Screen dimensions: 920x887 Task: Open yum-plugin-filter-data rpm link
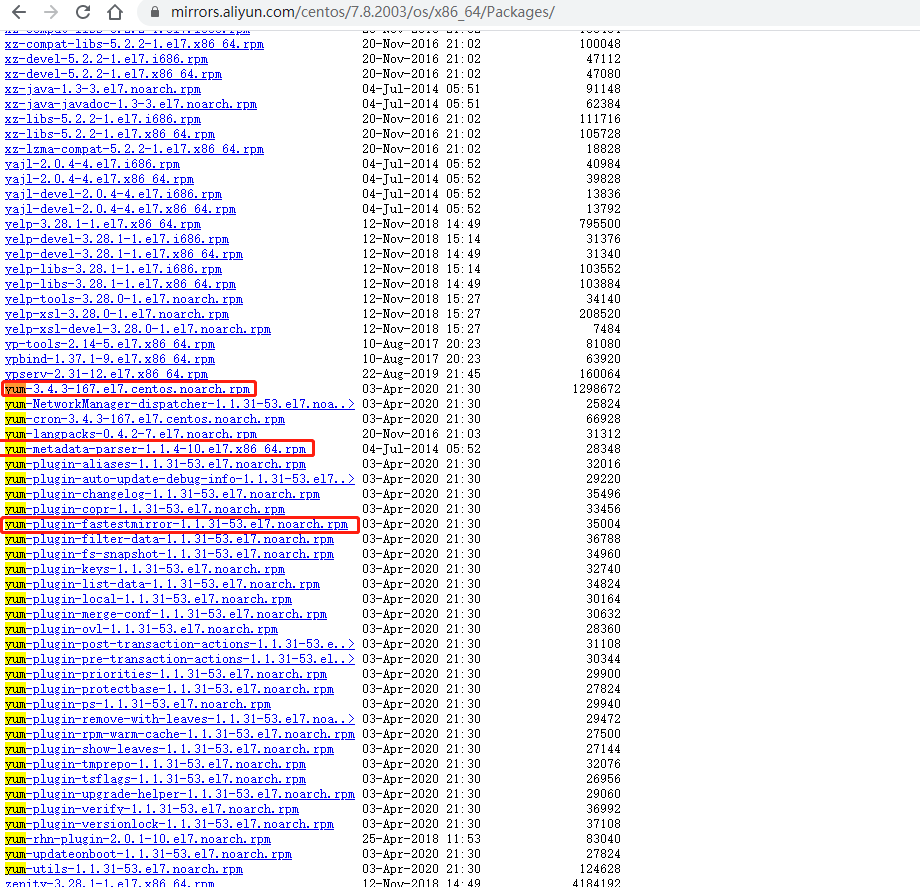pyautogui.click(x=170, y=539)
